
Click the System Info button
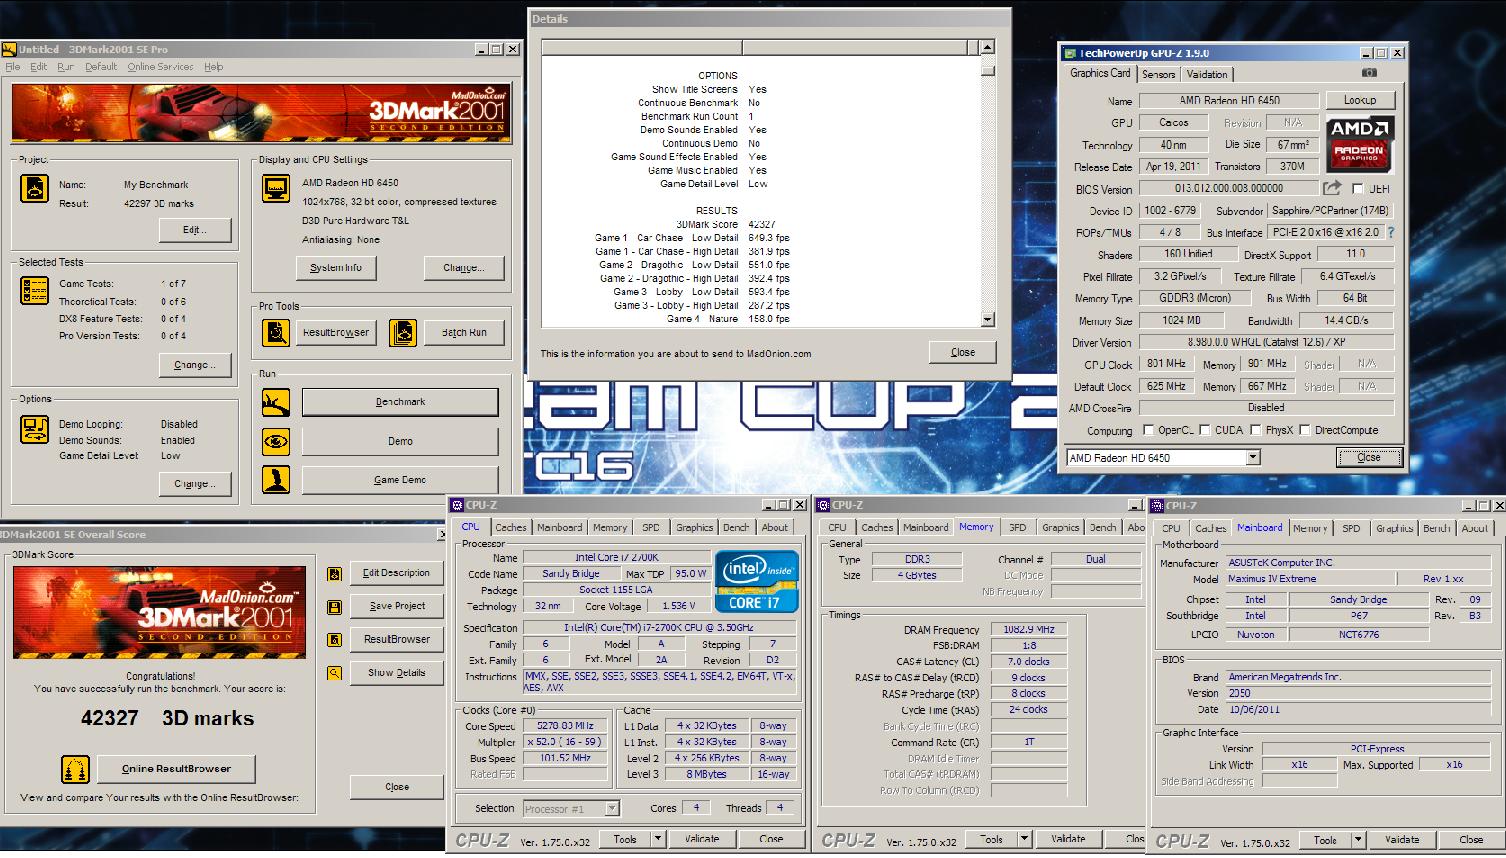point(336,268)
